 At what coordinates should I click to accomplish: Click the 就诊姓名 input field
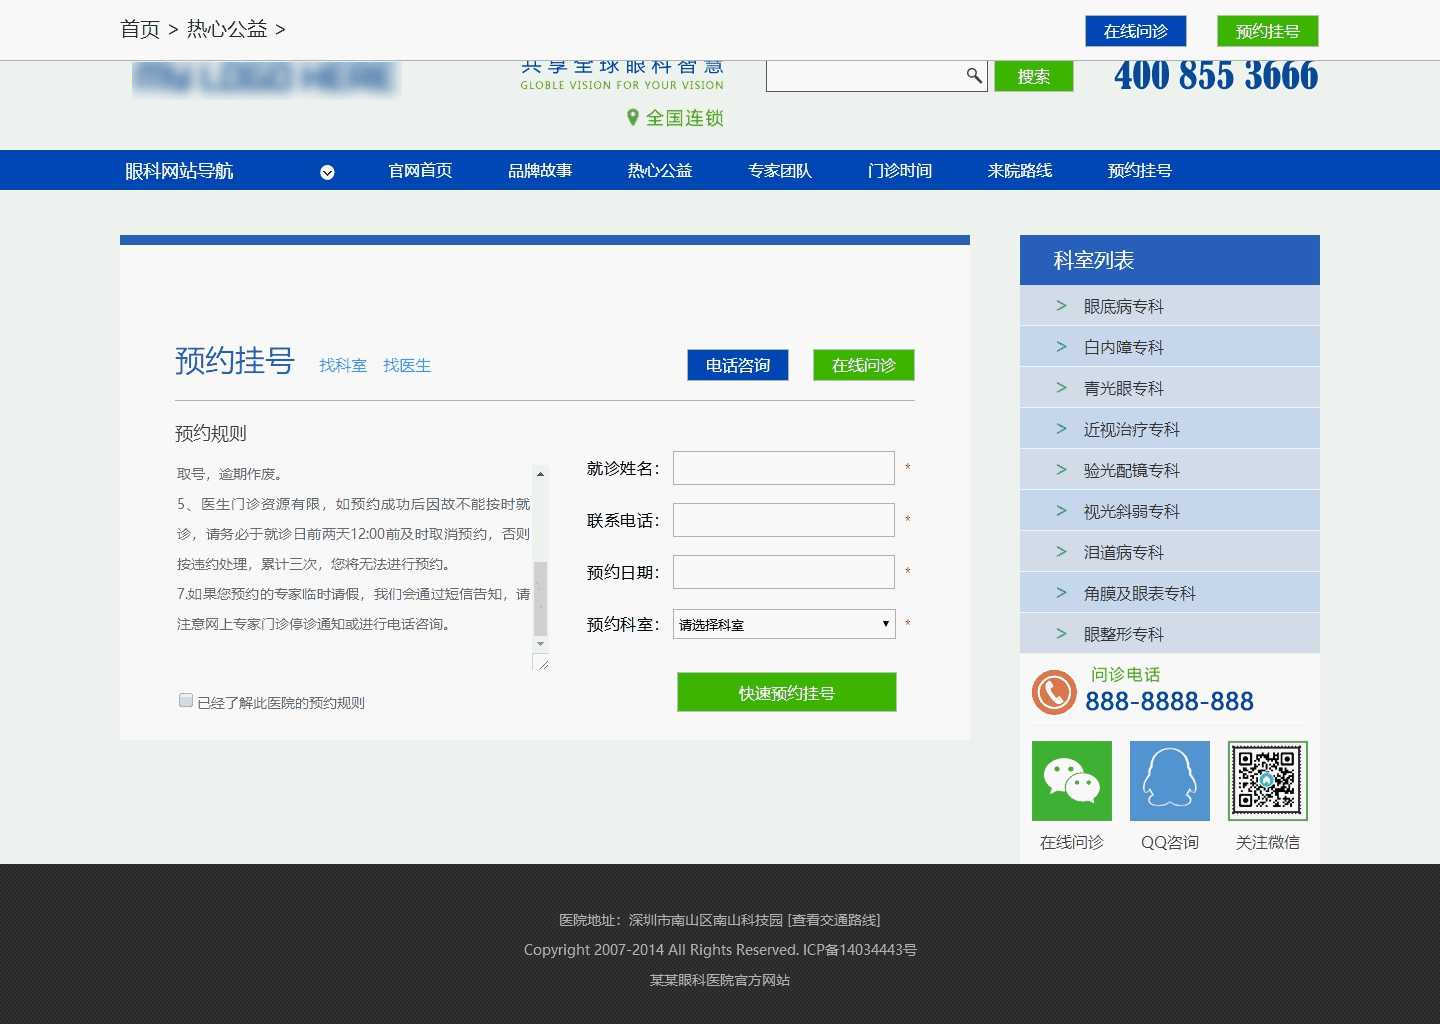(783, 467)
